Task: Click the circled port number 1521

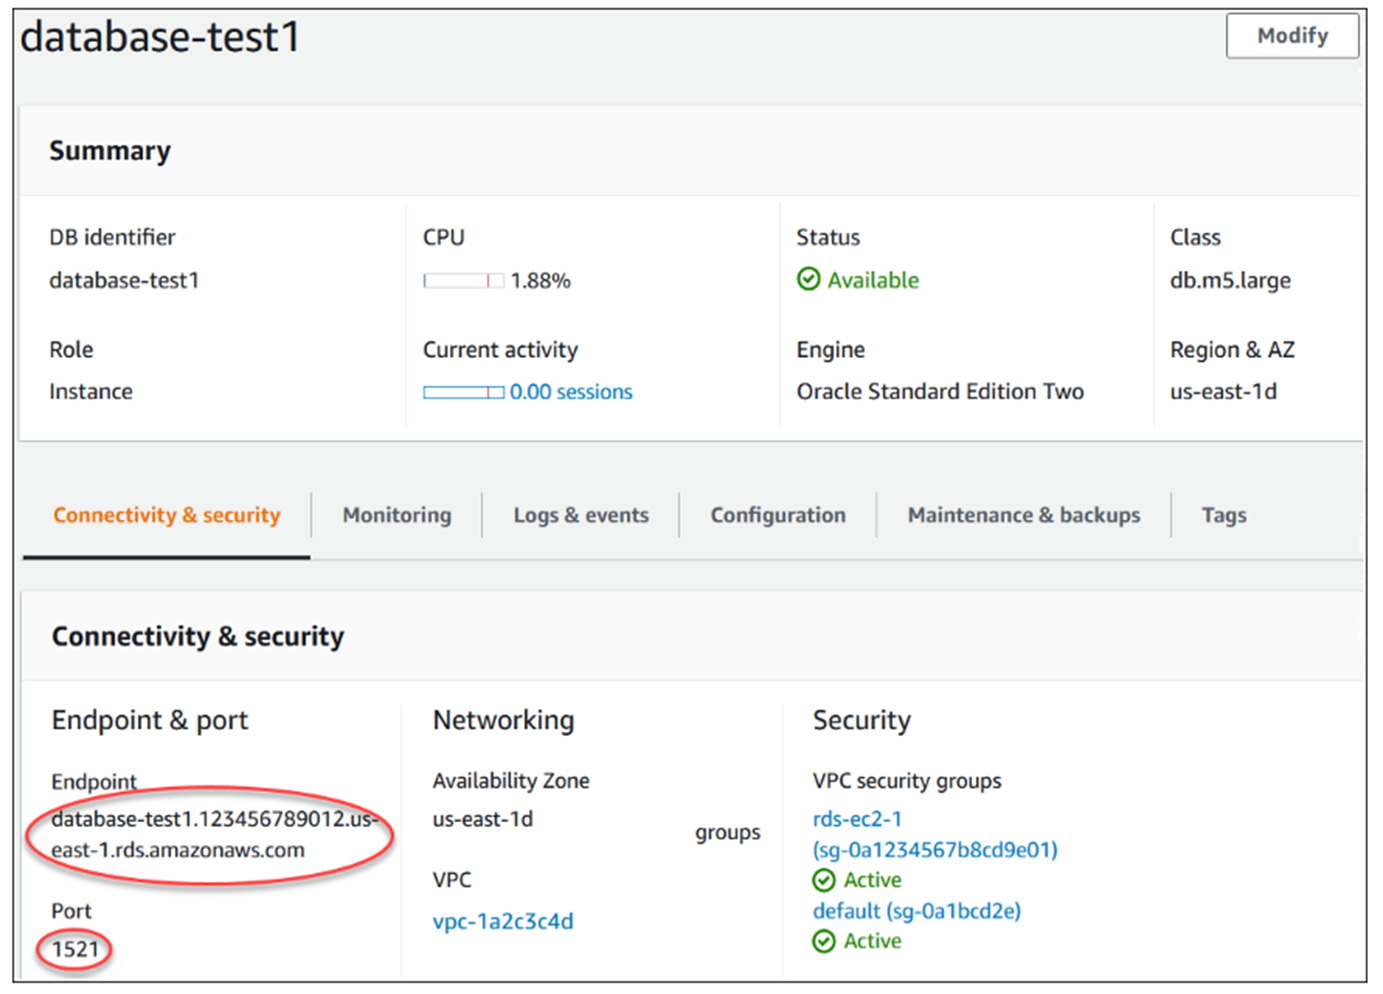Action: point(73,951)
